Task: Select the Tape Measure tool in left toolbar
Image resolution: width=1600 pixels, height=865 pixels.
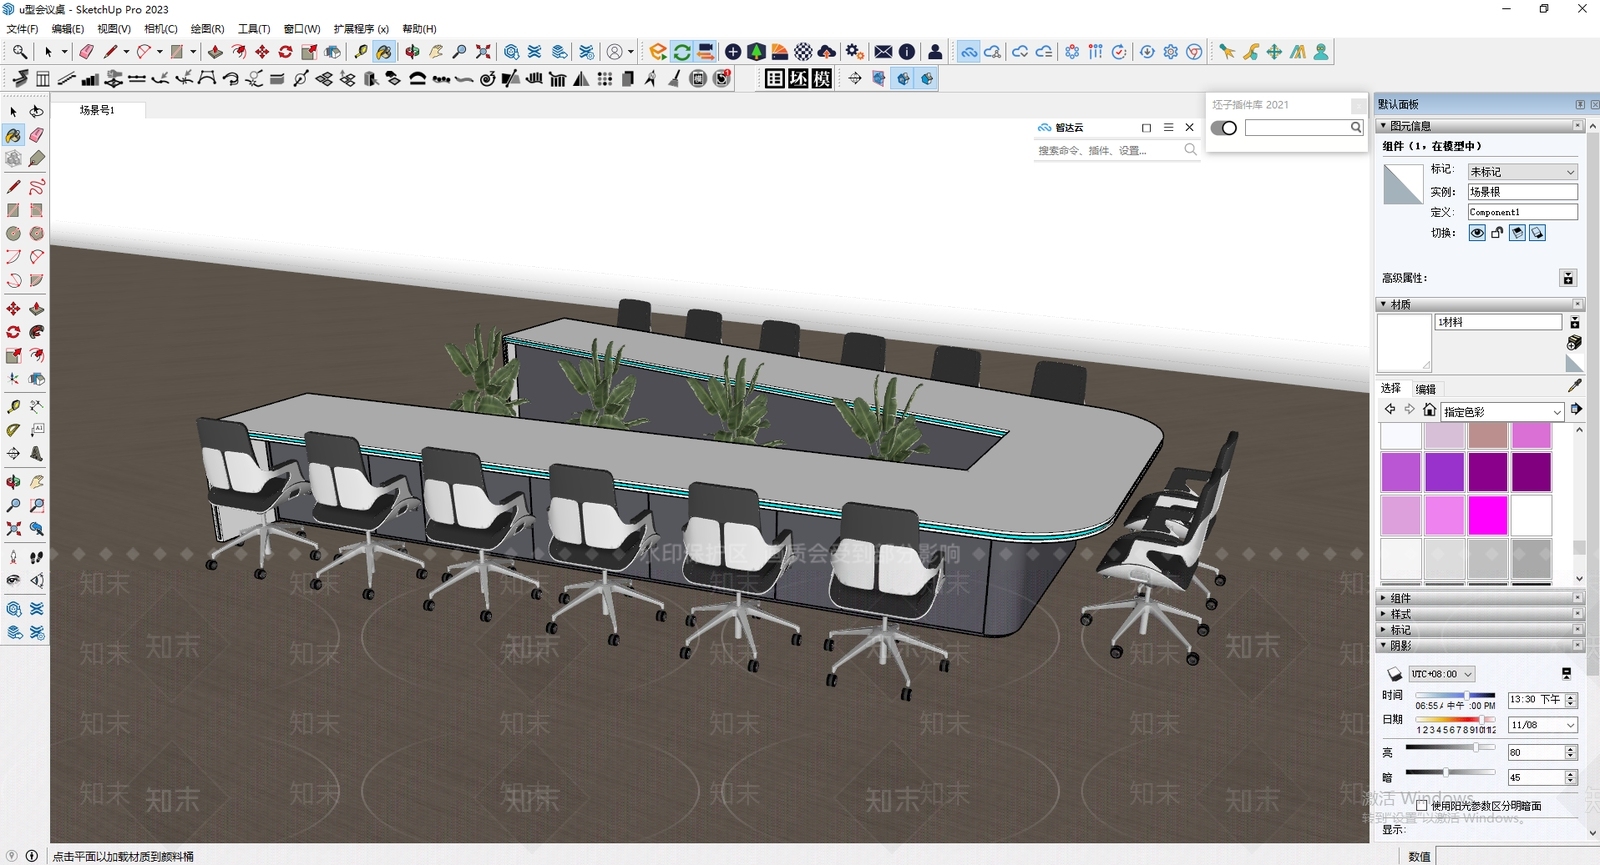Action: coord(13,407)
